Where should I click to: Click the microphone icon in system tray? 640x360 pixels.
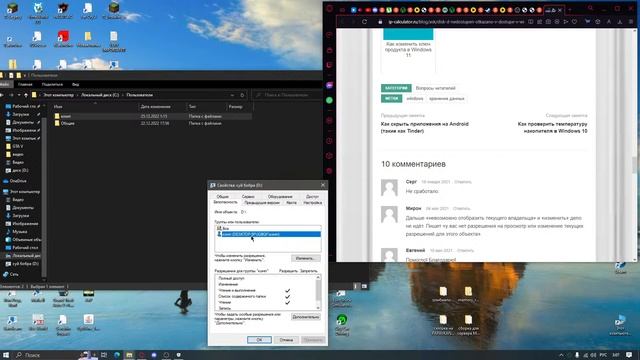pos(577,355)
